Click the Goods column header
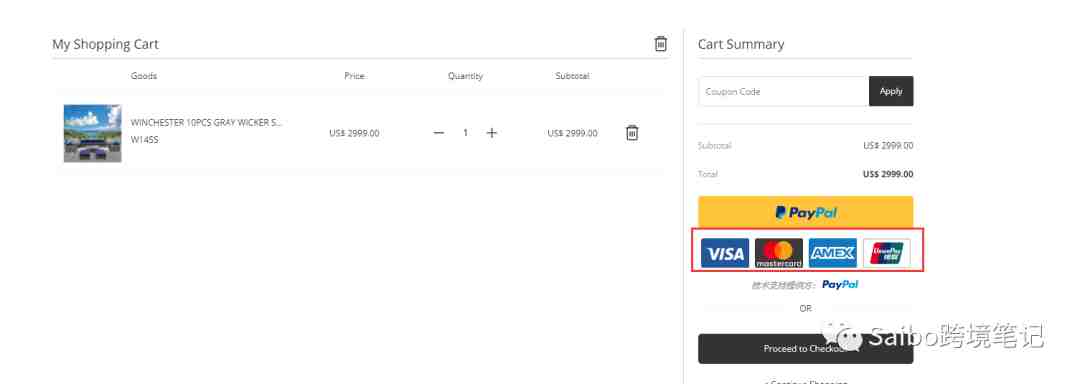The width and height of the screenshot is (1080, 384). [144, 76]
